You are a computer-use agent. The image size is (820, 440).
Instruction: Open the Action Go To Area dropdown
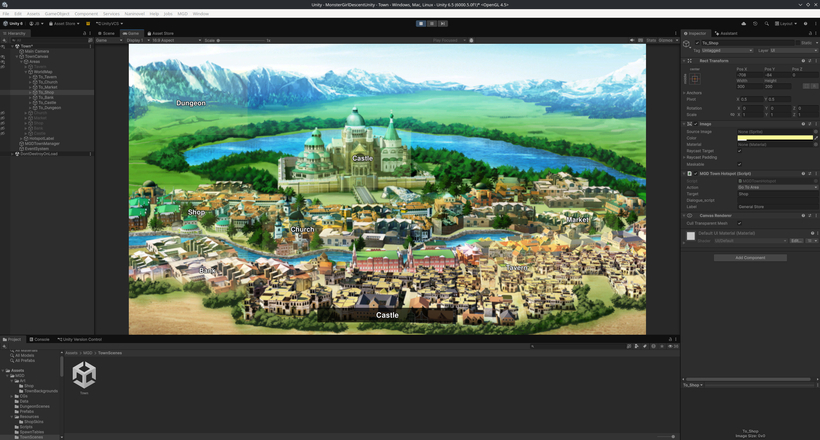click(778, 187)
